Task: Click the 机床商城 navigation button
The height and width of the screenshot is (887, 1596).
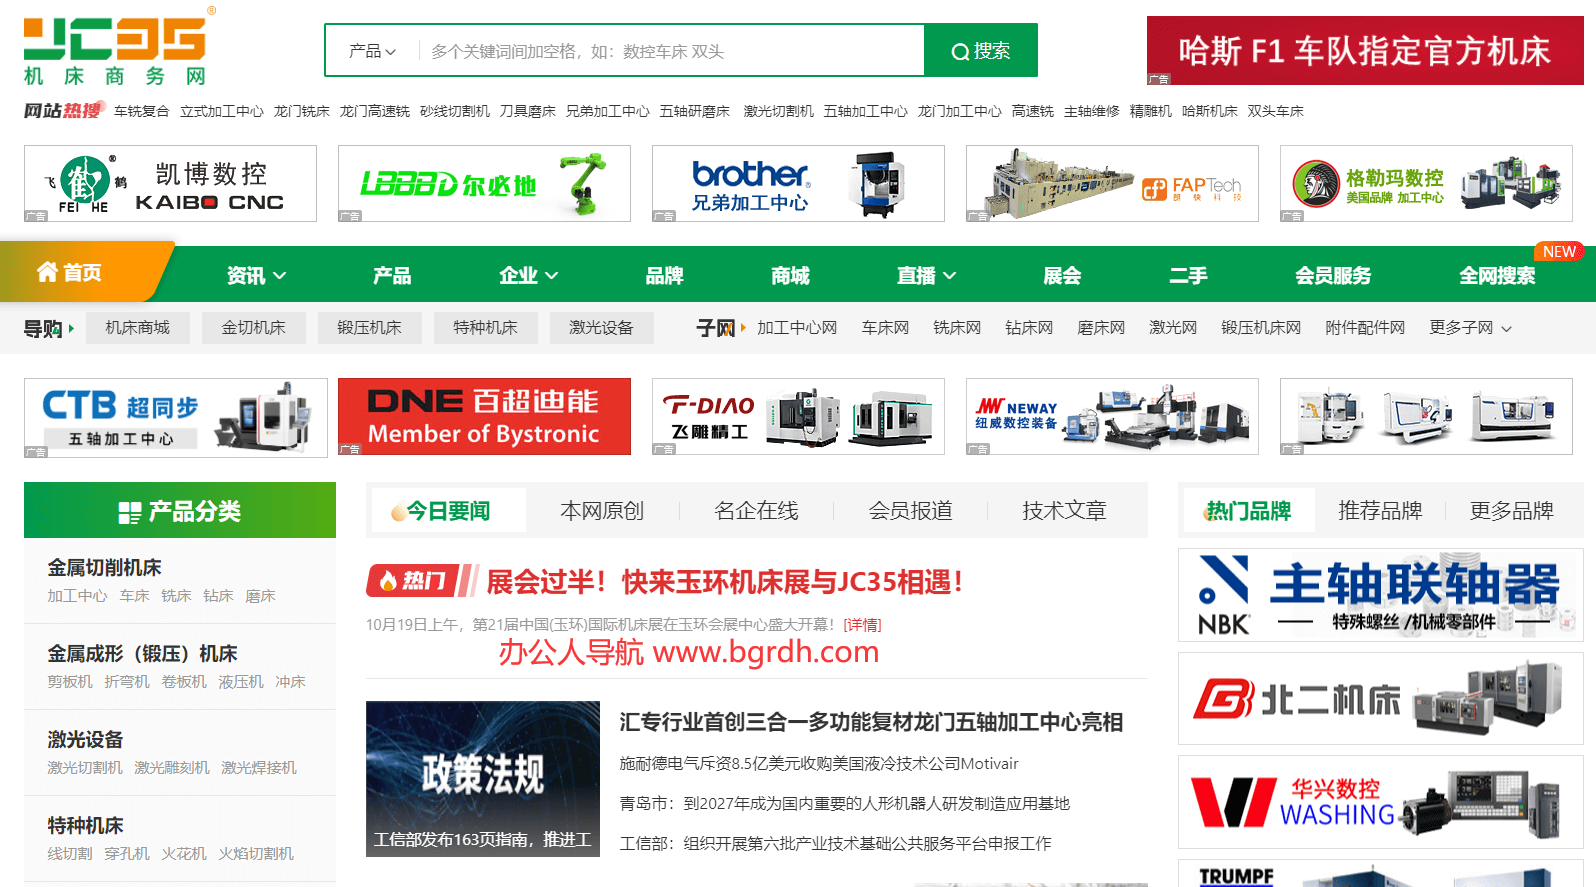Action: click(138, 328)
